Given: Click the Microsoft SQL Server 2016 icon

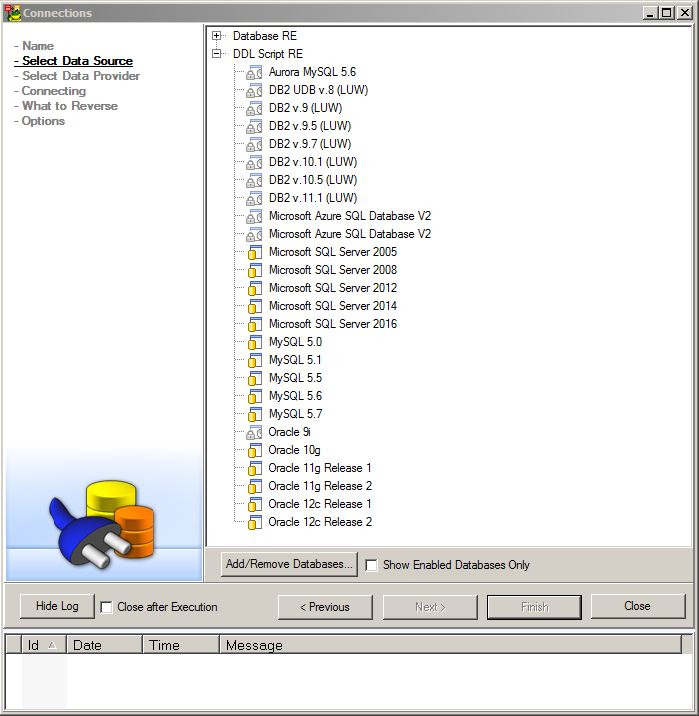Looking at the screenshot, I should (254, 324).
